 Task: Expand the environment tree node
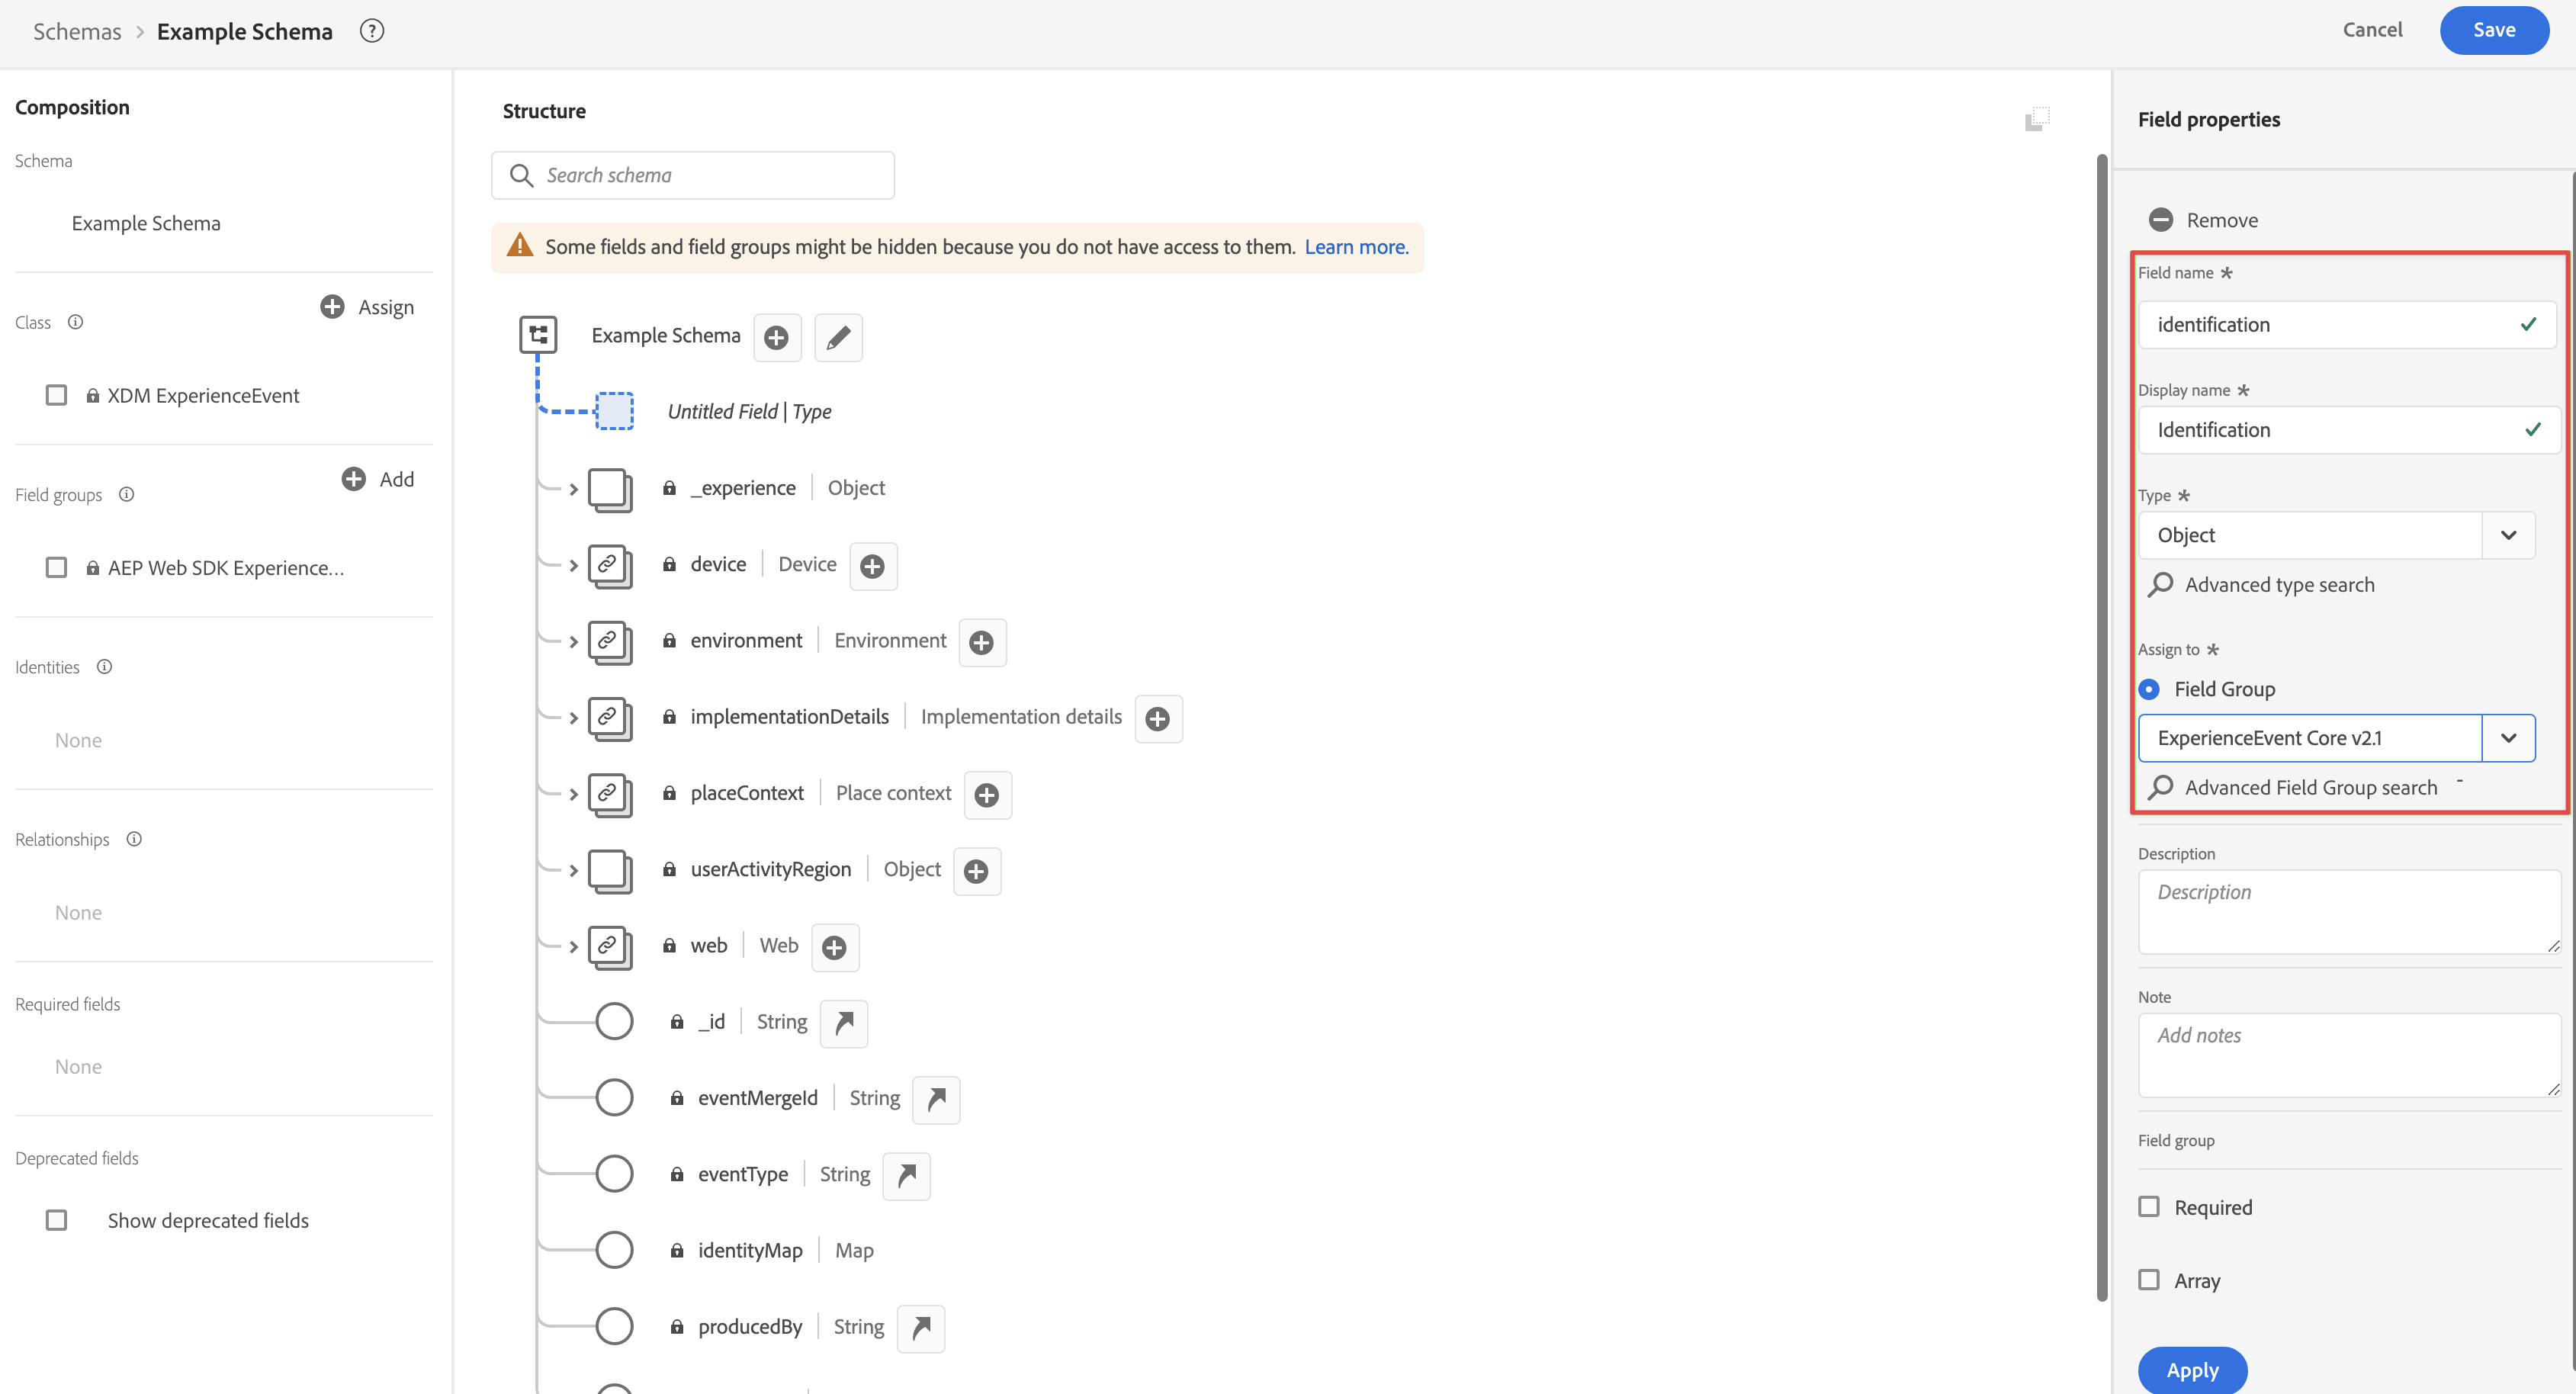point(573,642)
